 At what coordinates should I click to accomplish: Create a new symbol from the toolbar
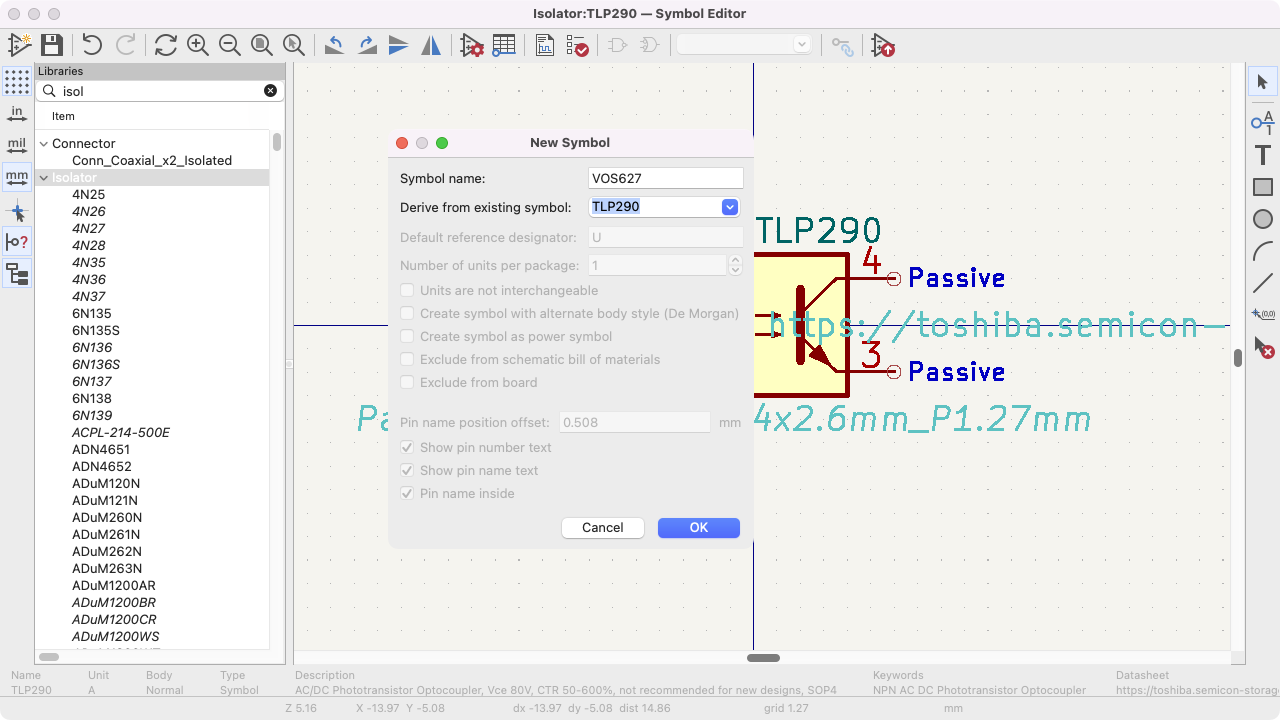[x=20, y=45]
